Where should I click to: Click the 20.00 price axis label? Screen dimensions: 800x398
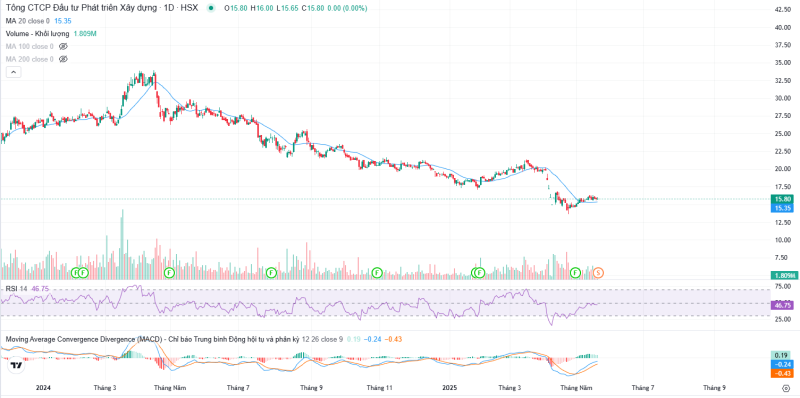[782, 169]
